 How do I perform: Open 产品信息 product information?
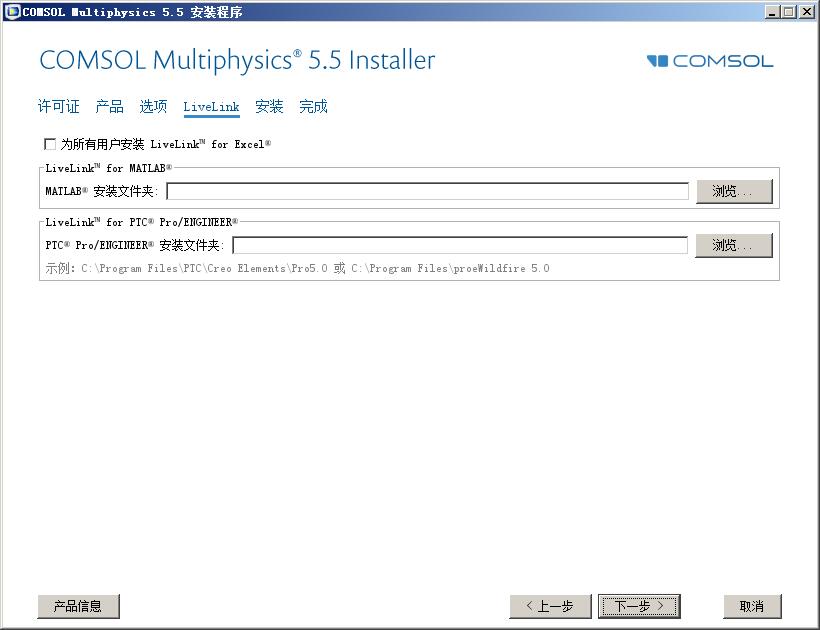[x=78, y=606]
